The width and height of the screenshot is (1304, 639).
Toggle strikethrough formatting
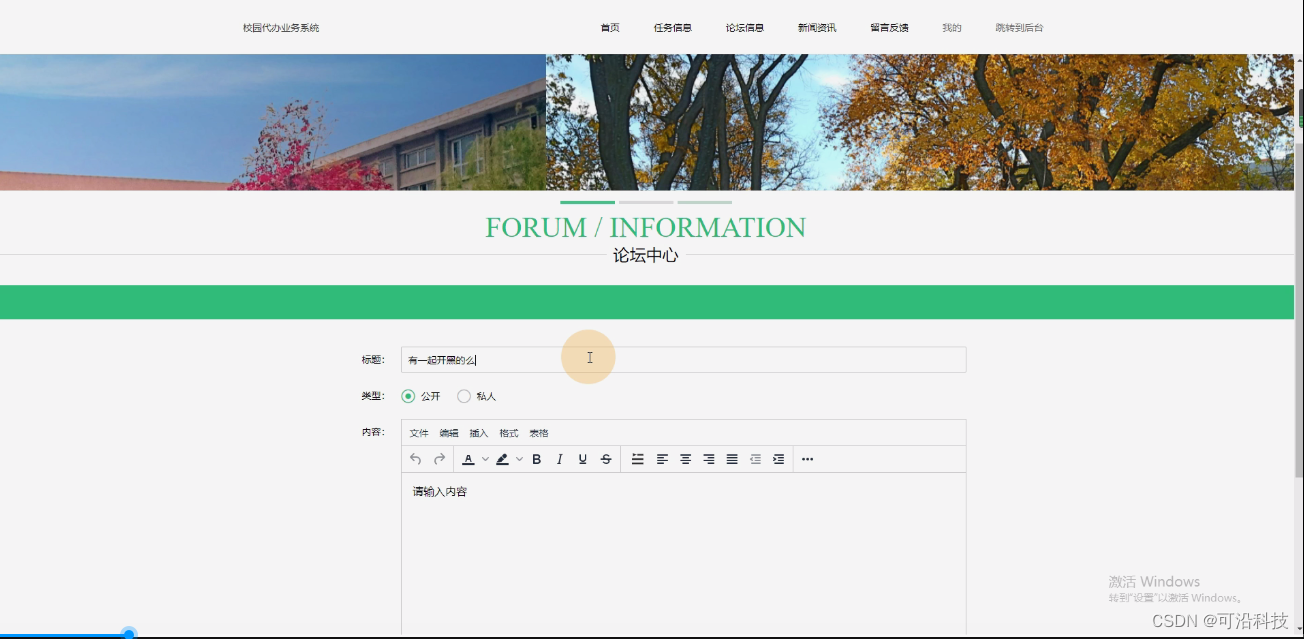(x=606, y=459)
